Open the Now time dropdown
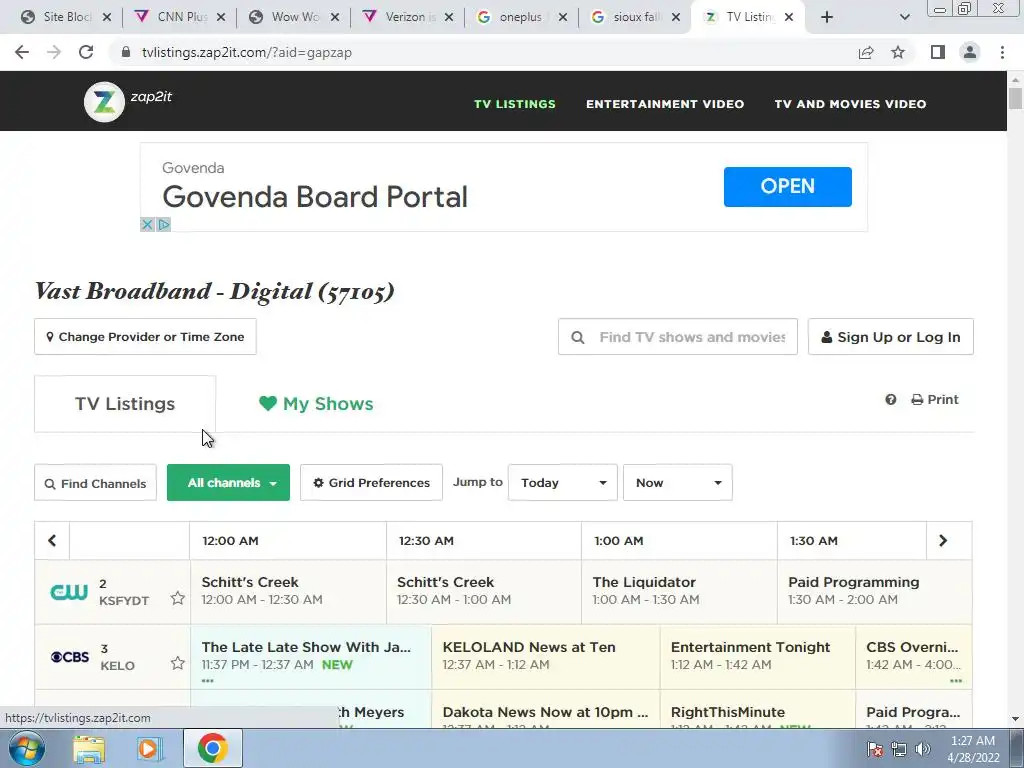 (x=678, y=483)
